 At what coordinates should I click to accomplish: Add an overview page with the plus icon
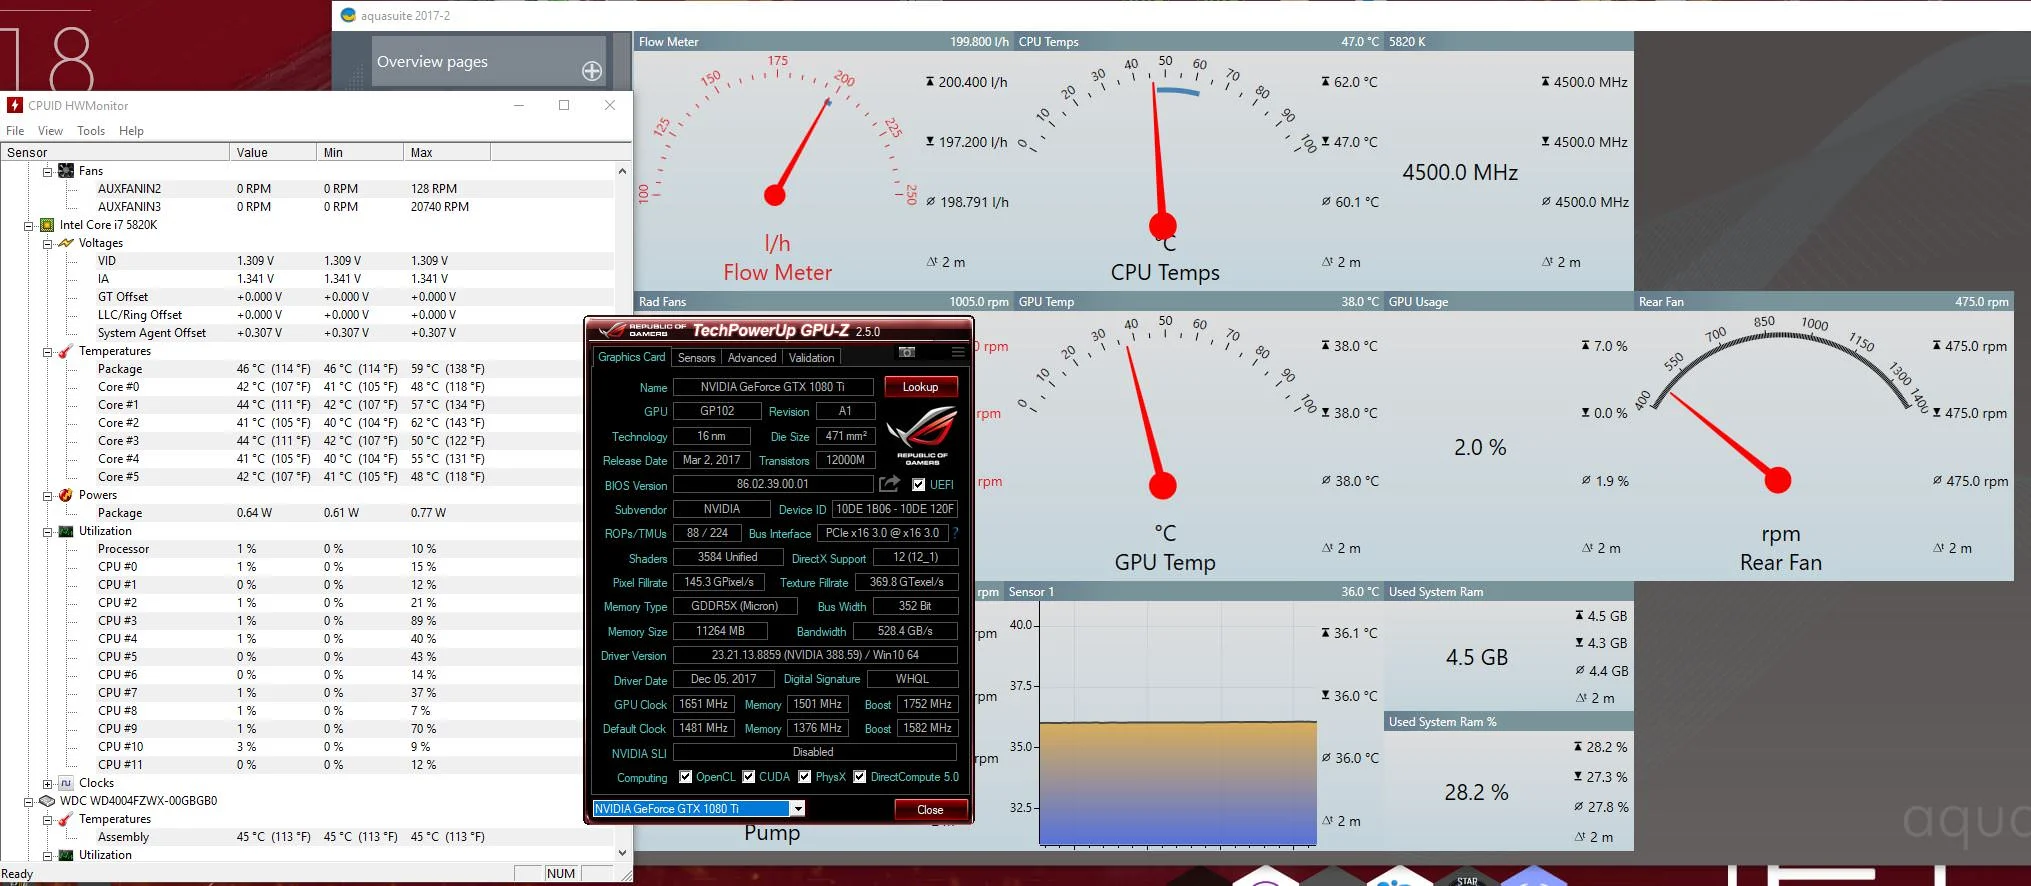point(592,71)
